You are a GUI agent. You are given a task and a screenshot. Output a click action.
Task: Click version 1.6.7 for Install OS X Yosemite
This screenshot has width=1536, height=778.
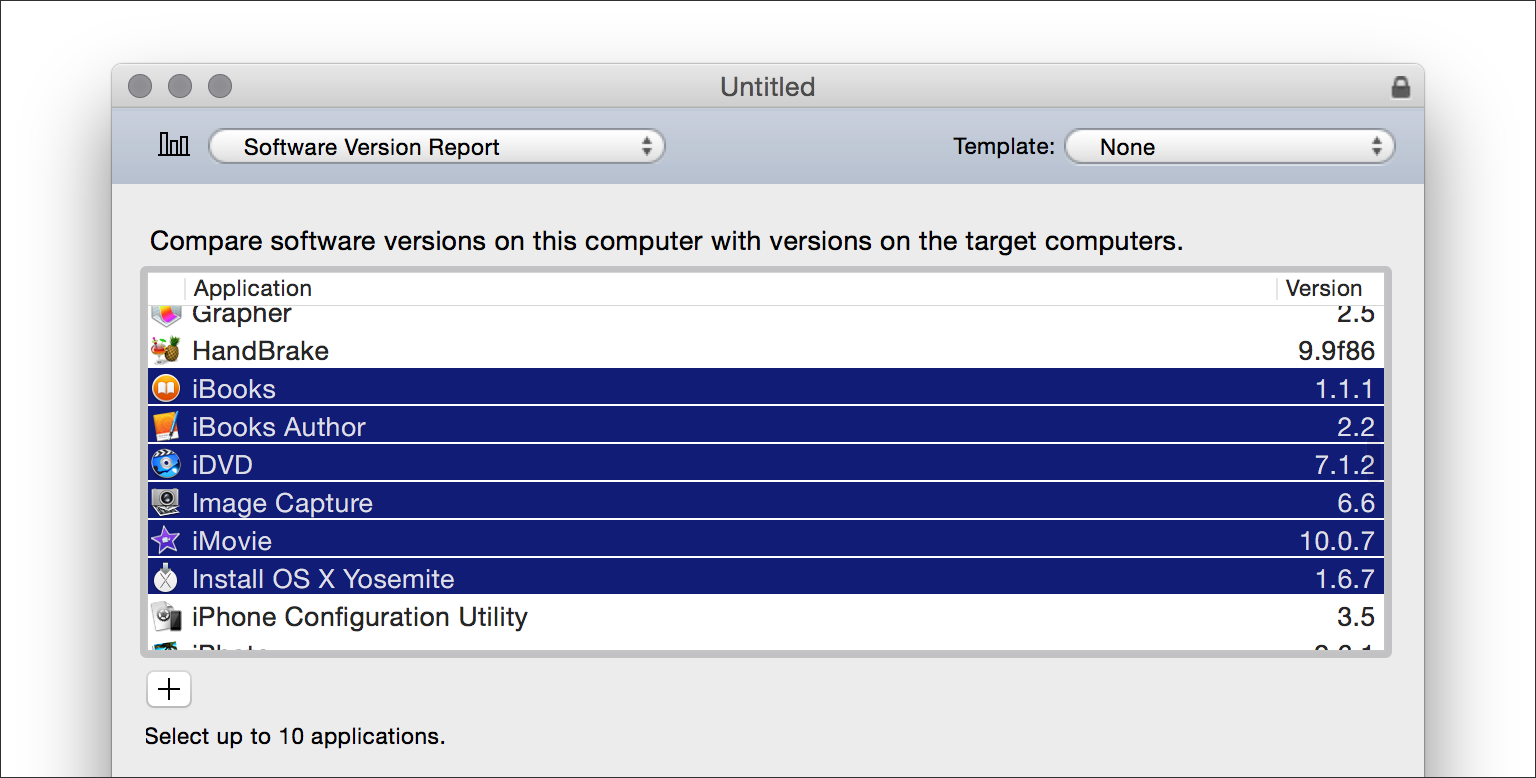tap(1345, 579)
